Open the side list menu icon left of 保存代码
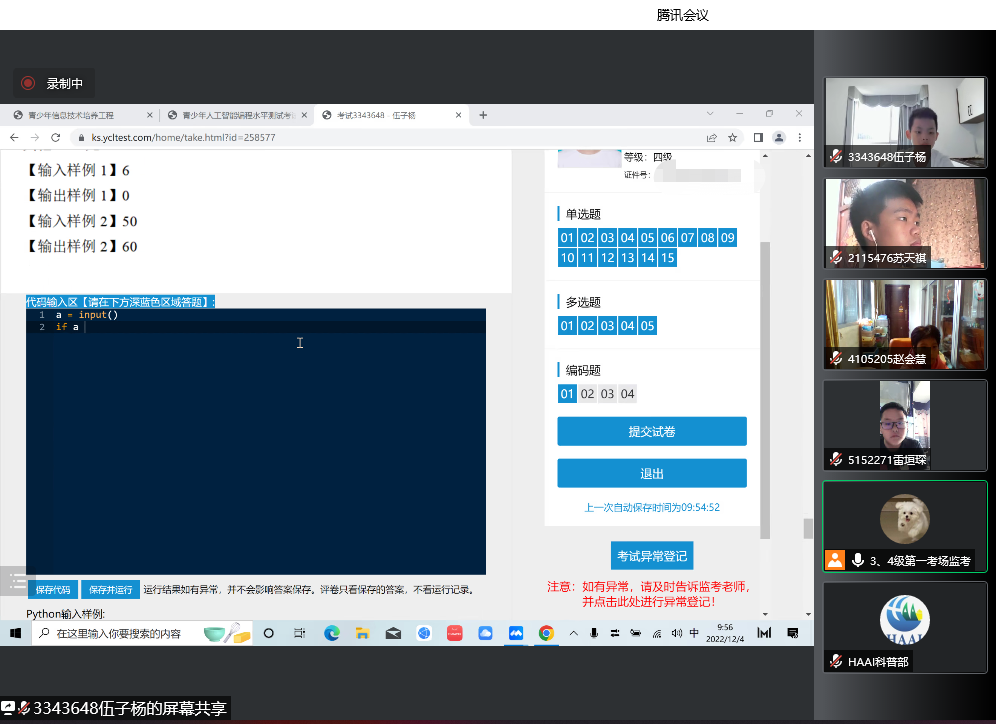Viewport: 996px width, 724px height. tap(18, 580)
